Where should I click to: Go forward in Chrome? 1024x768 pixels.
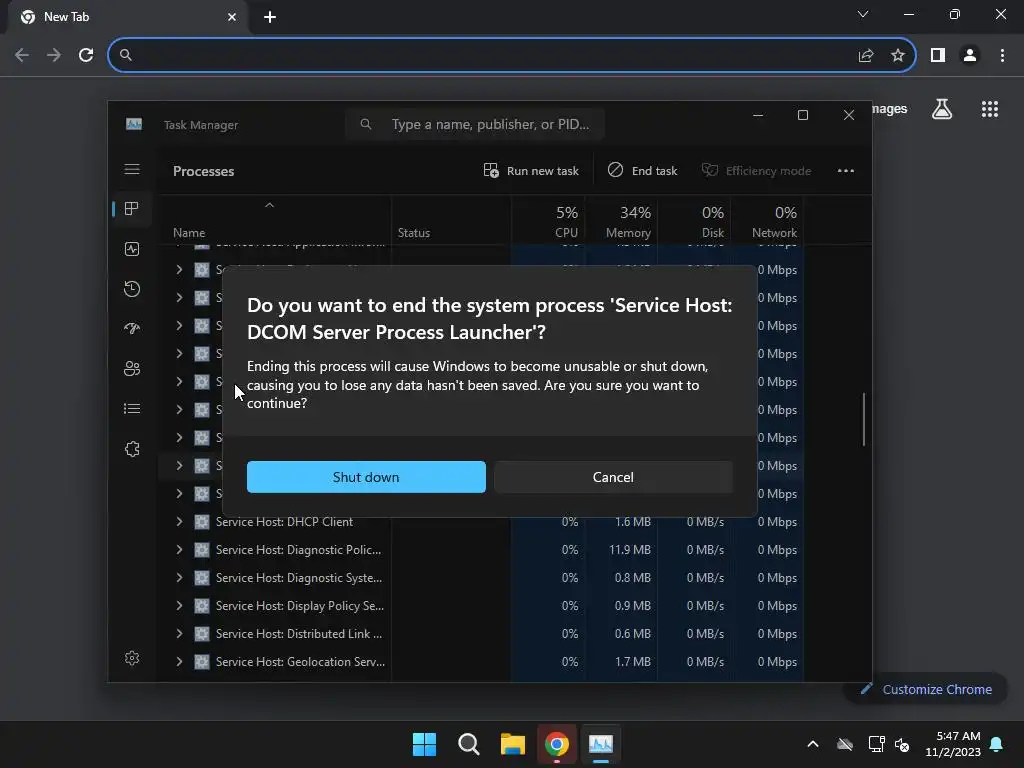point(54,55)
